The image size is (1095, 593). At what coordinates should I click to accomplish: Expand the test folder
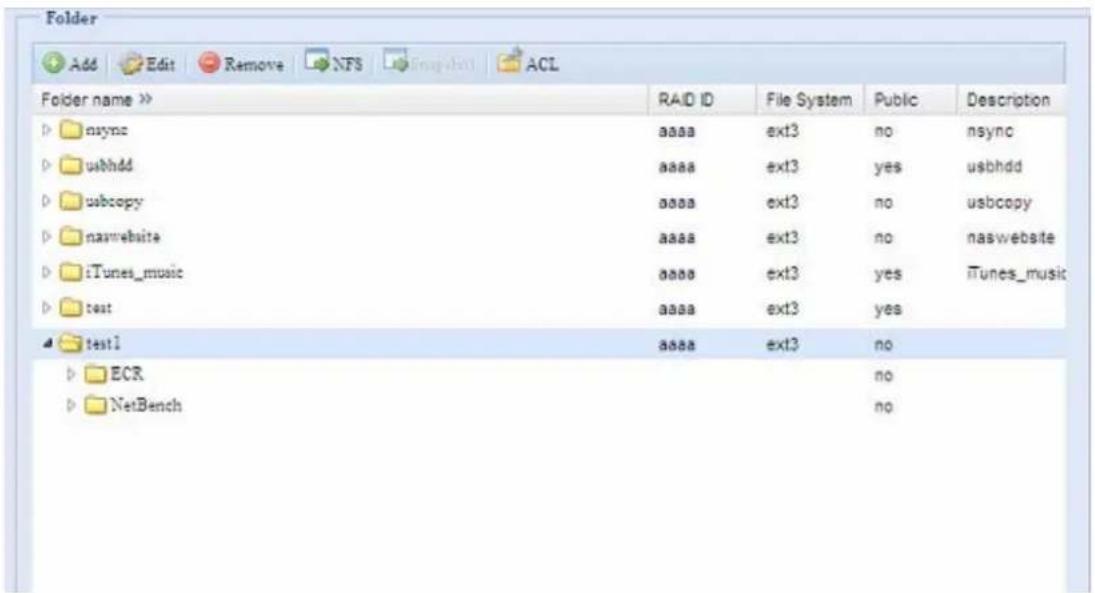(x=46, y=307)
